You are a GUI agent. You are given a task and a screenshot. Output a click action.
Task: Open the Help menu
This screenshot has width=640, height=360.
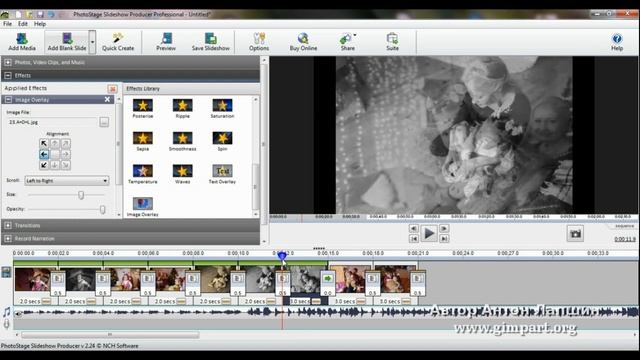(40, 24)
